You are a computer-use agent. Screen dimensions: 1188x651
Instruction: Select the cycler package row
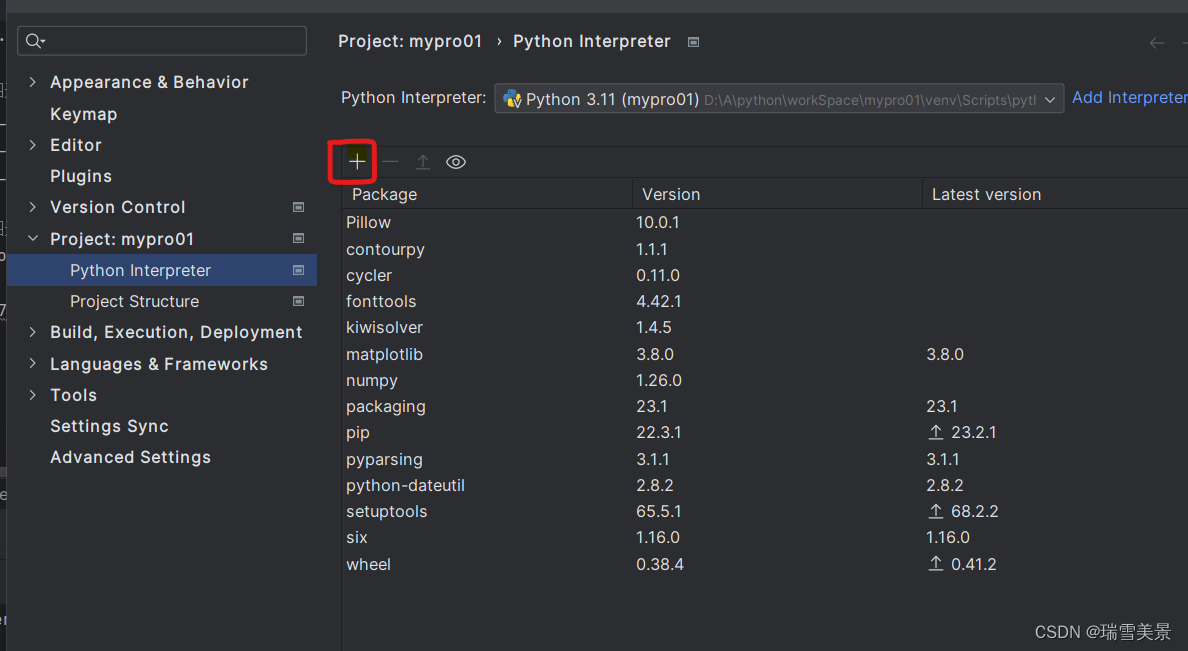pos(764,275)
